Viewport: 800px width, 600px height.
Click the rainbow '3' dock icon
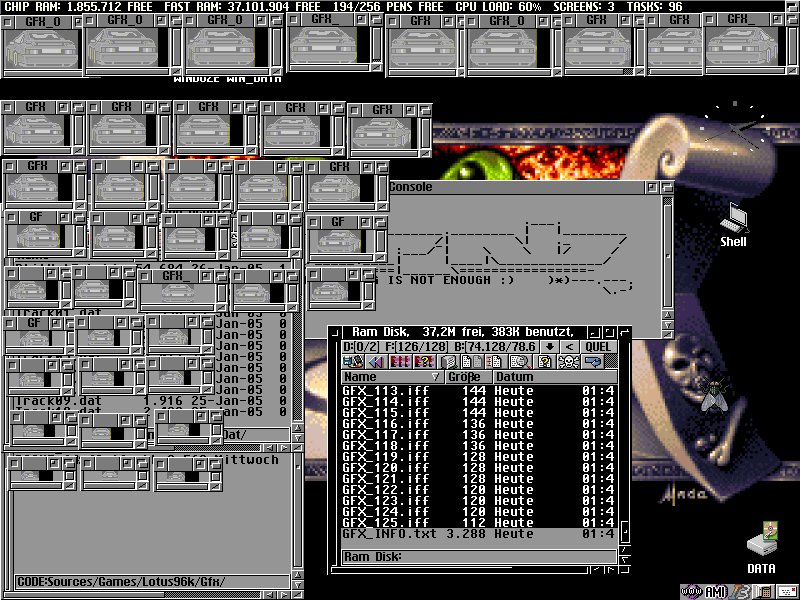pos(740,591)
